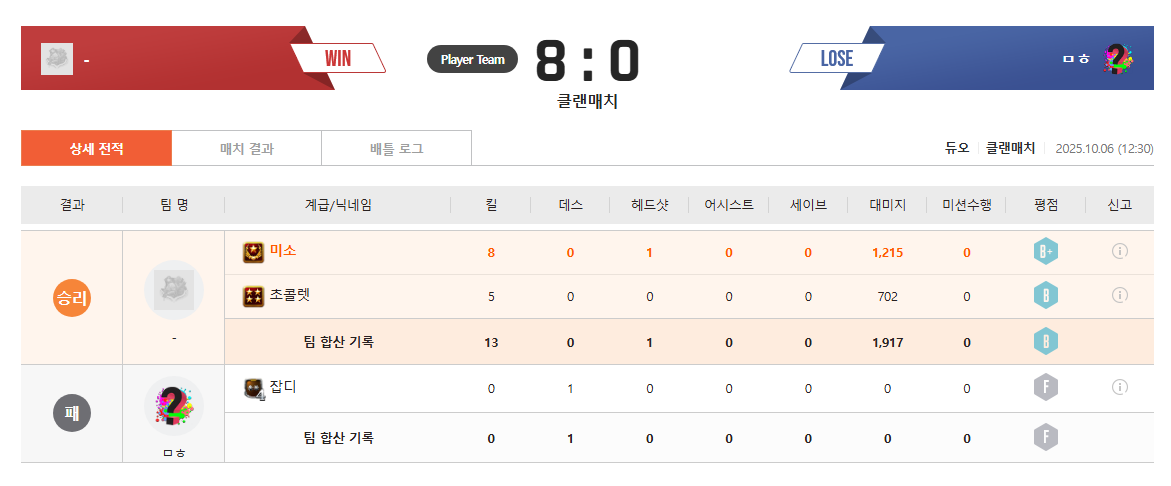Viewport: 1171px width, 486px height.
Task: Click the Player Team badge
Action: pos(473,60)
